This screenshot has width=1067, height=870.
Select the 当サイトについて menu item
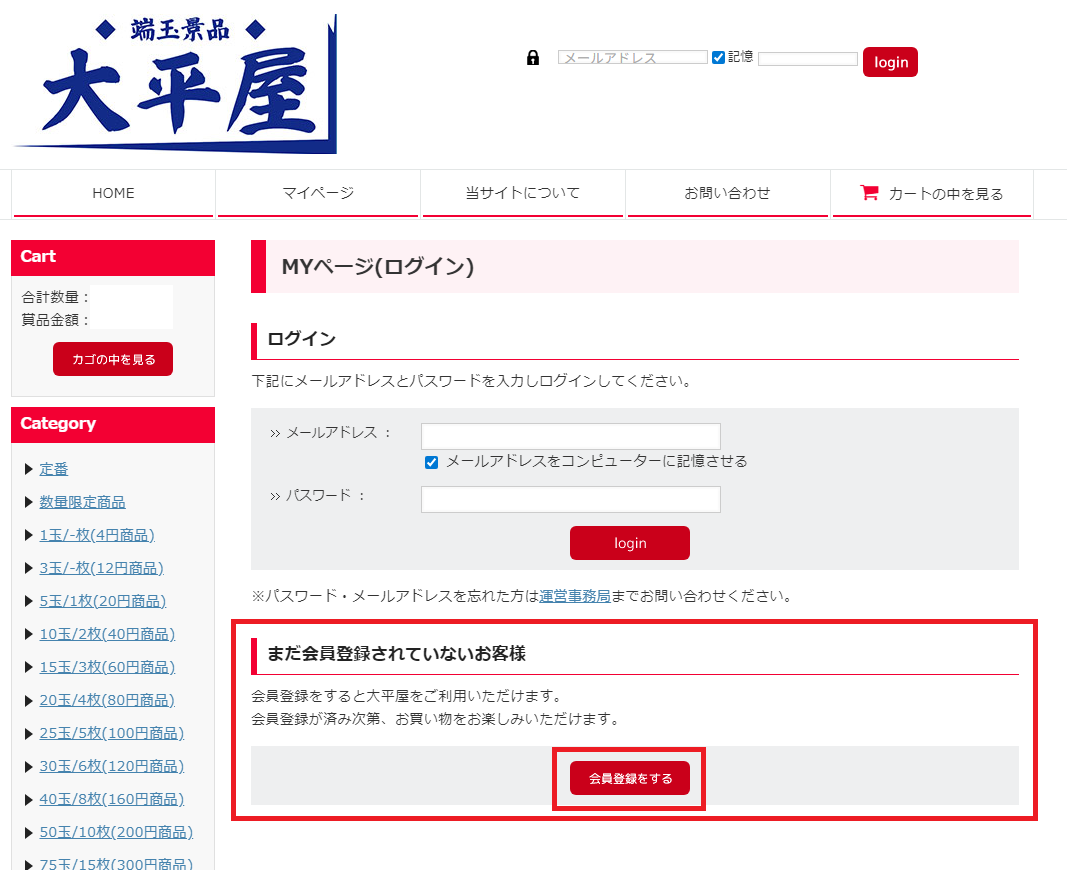pyautogui.click(x=522, y=193)
